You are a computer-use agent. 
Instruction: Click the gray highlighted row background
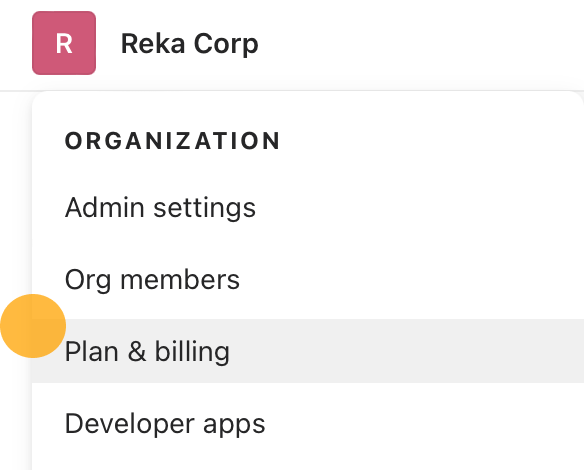pos(406,351)
